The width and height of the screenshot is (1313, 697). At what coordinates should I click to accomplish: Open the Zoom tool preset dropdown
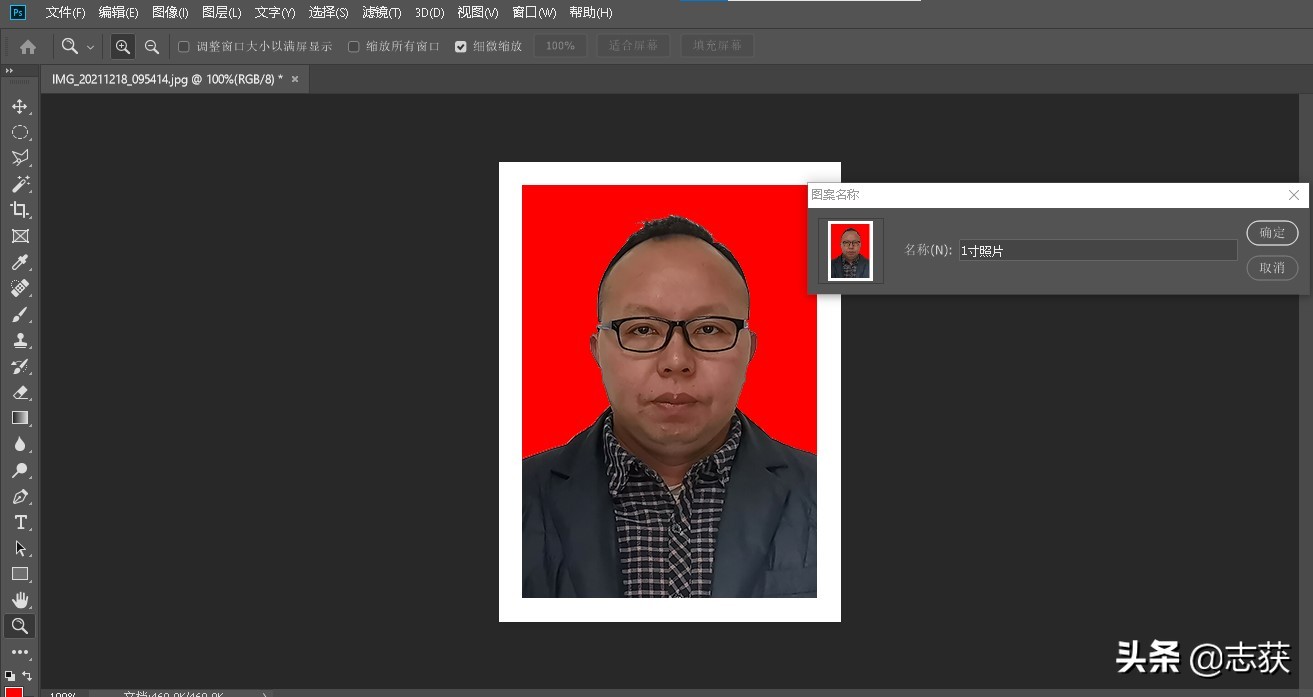90,46
